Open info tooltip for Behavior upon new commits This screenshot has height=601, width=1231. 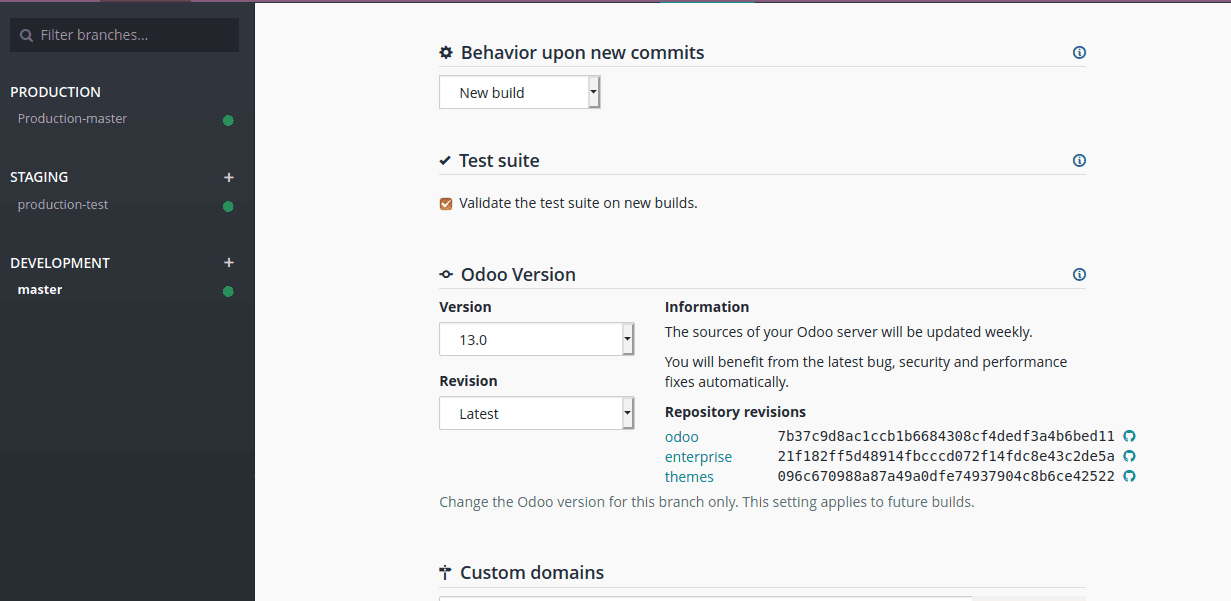pos(1079,53)
